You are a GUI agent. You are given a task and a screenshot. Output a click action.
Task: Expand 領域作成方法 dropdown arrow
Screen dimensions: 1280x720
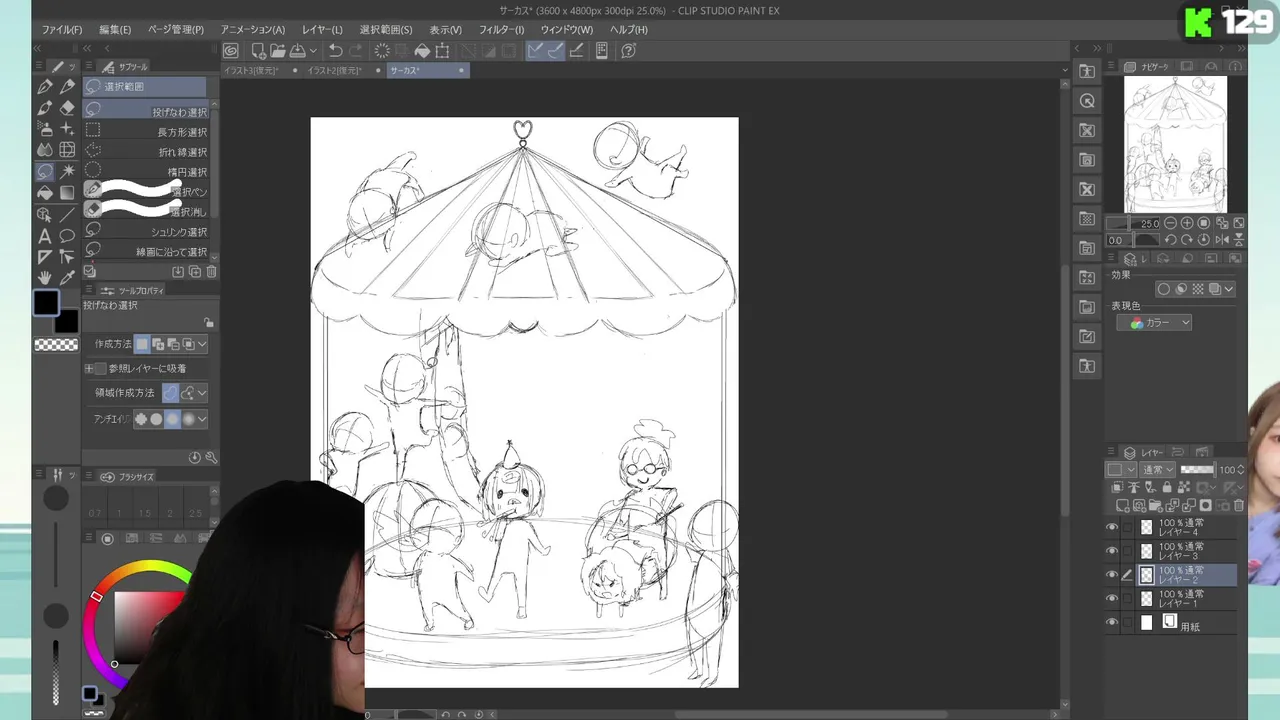coord(202,393)
